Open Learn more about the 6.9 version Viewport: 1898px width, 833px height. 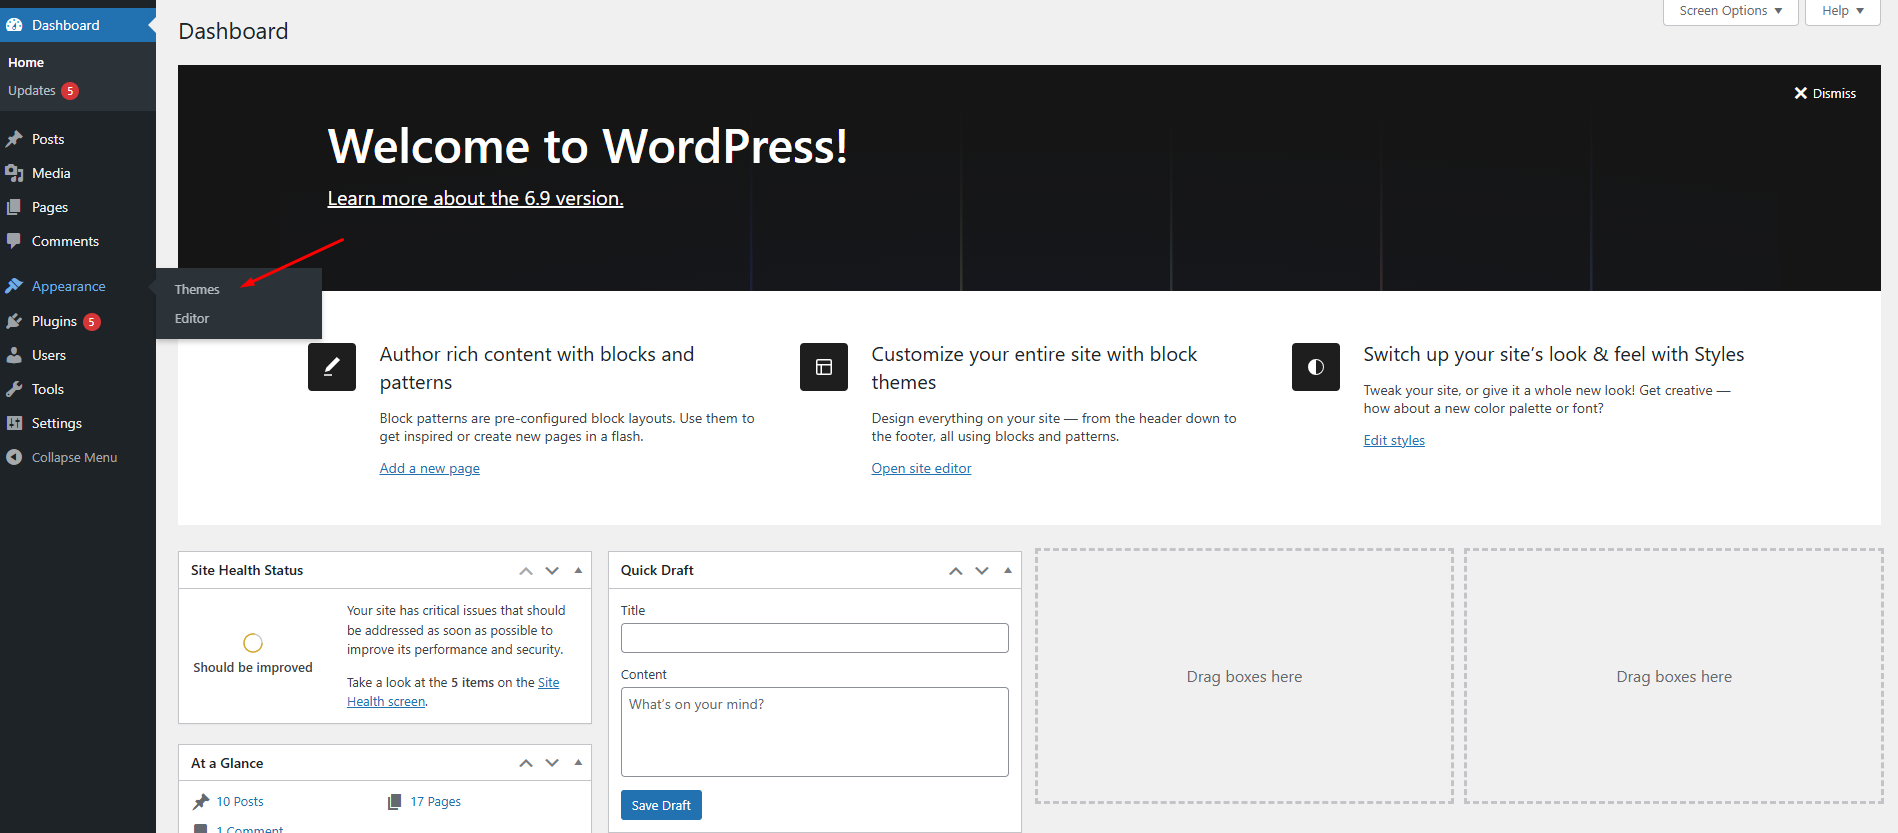tap(475, 198)
